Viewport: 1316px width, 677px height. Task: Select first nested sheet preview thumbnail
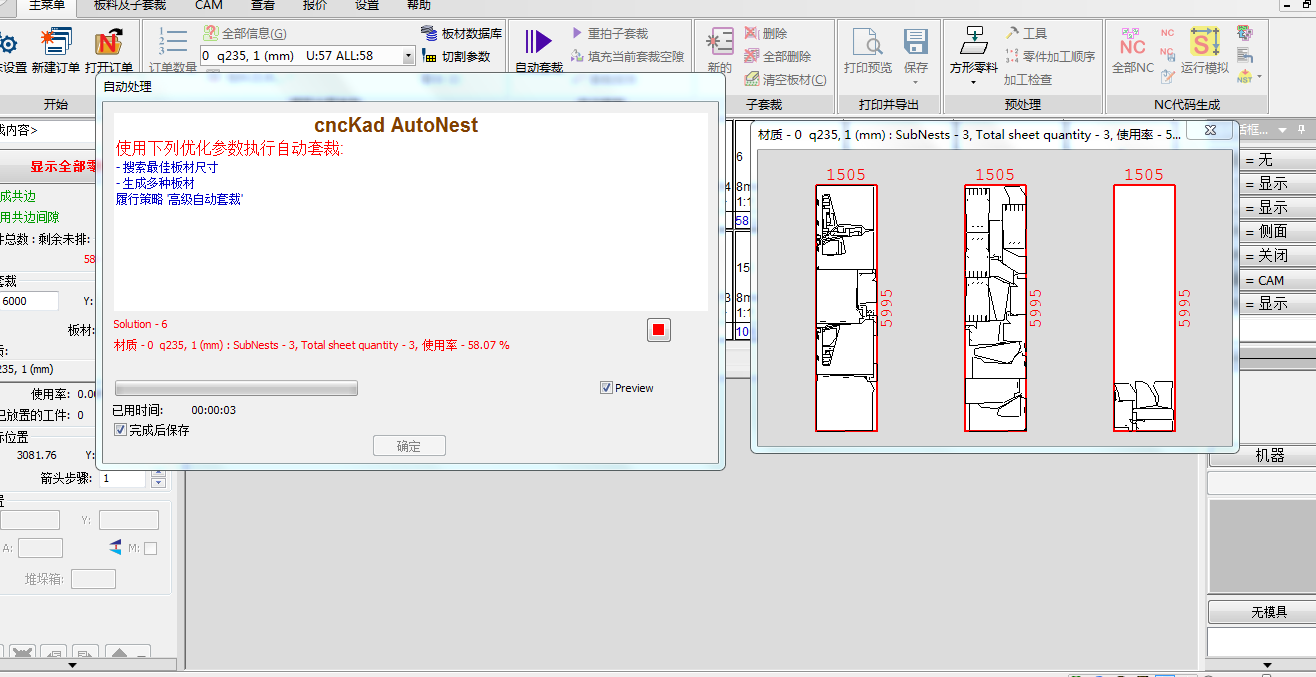coord(846,308)
